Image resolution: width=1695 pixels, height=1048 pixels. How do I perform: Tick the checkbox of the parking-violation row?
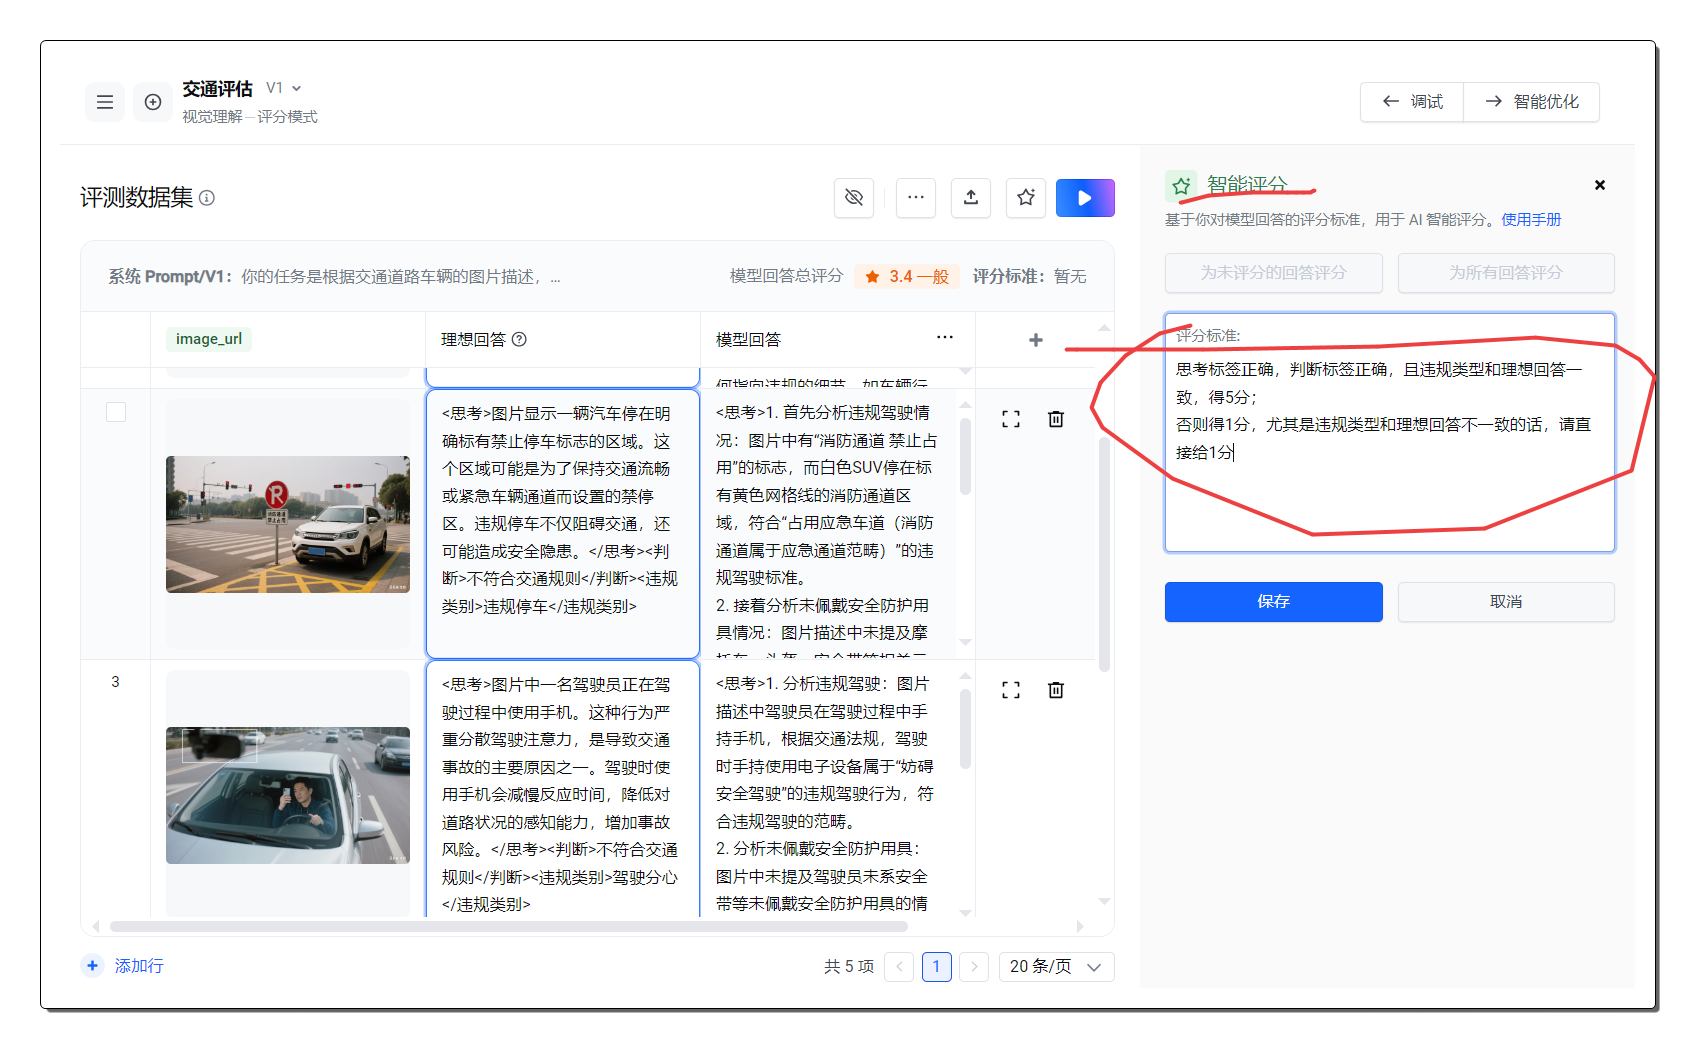pyautogui.click(x=116, y=412)
